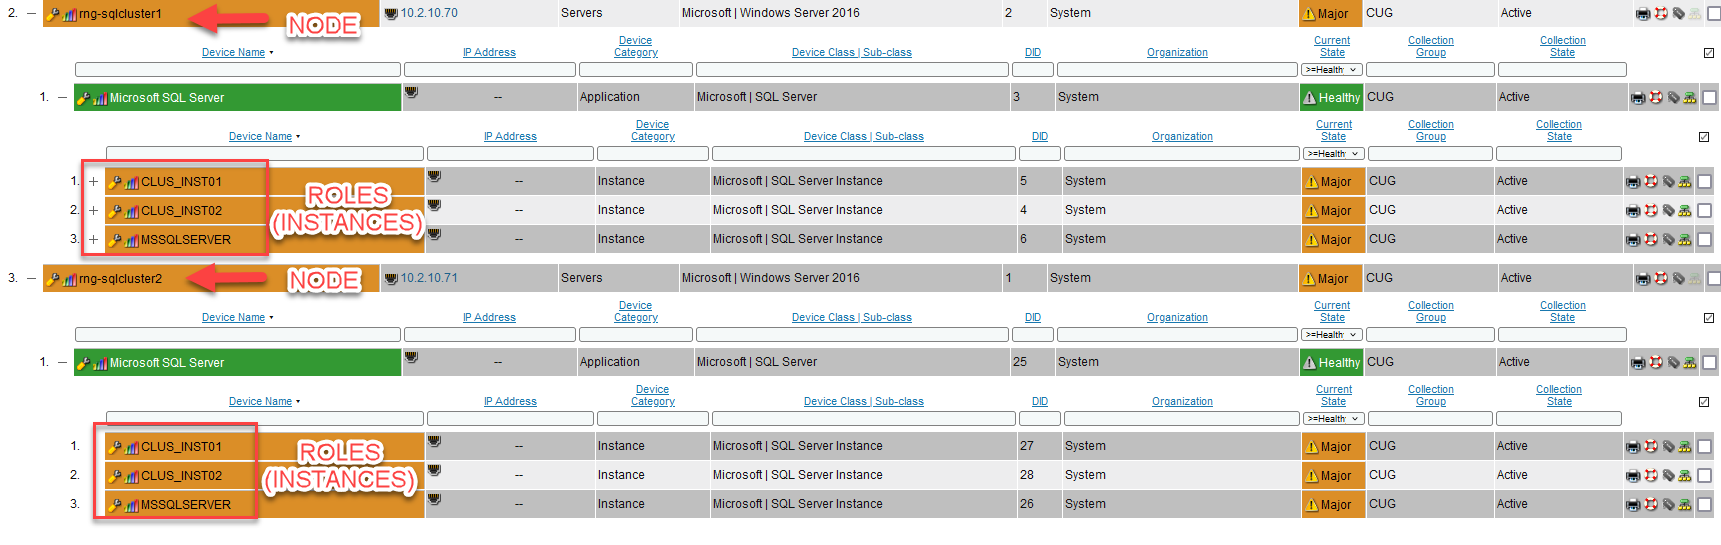The width and height of the screenshot is (1721, 545).
Task: Select the checkbox for Microsoft SQL Server DID 3
Action: pyautogui.click(x=1709, y=98)
